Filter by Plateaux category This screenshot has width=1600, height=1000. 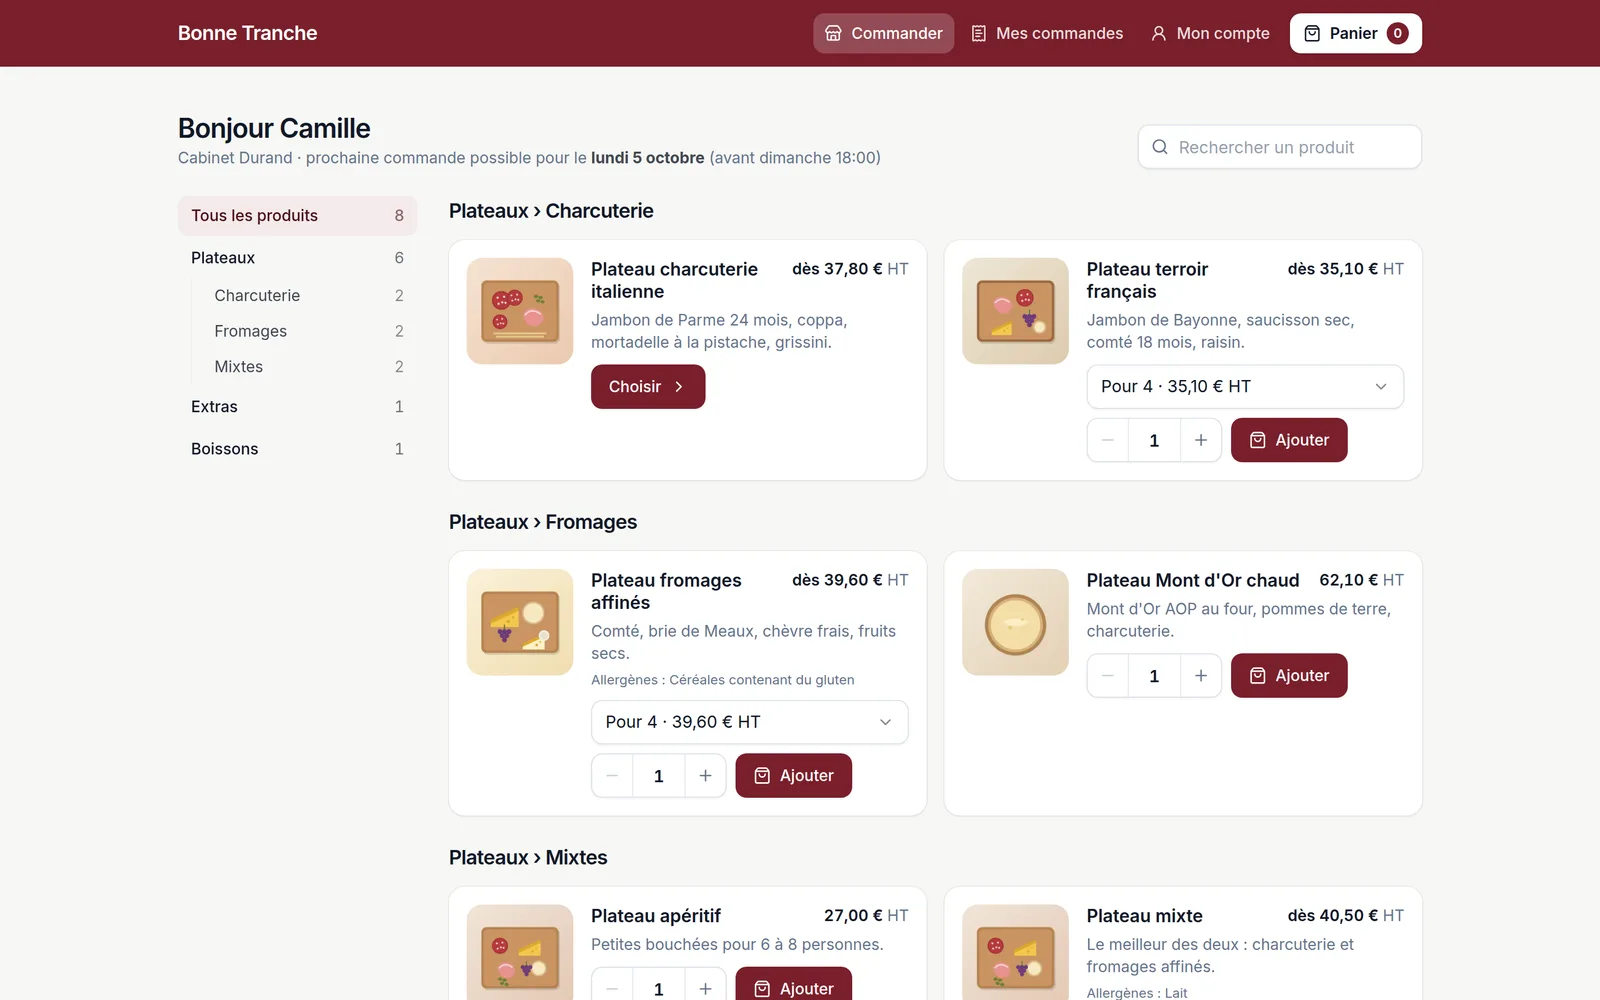coord(297,258)
